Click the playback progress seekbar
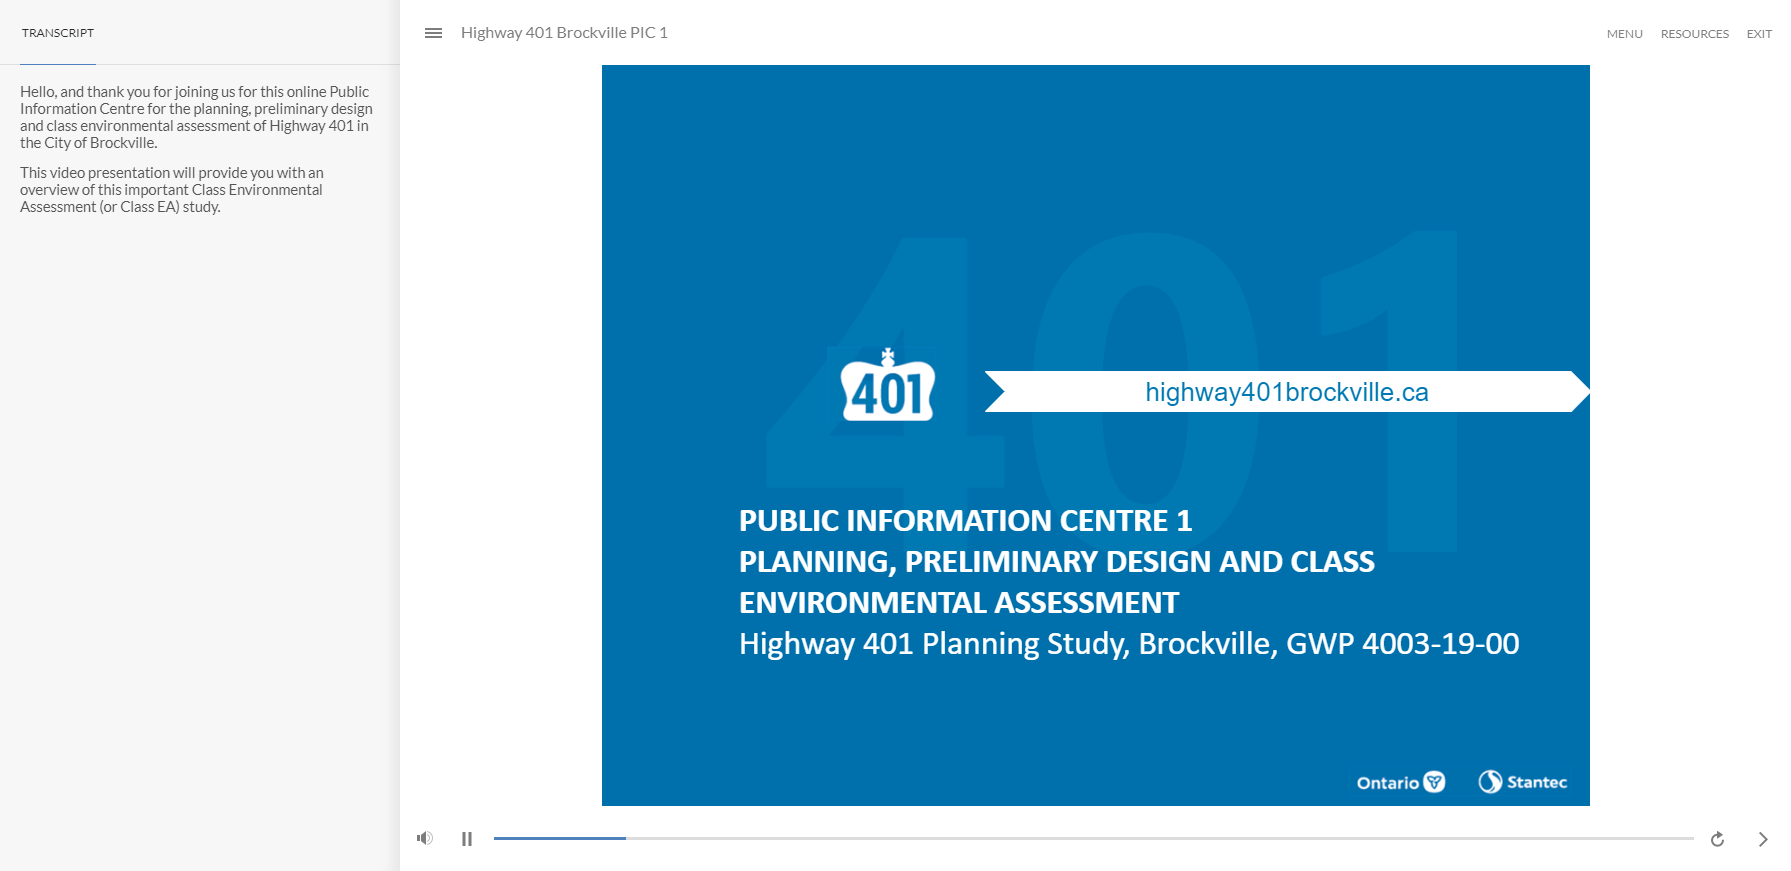 [1093, 838]
